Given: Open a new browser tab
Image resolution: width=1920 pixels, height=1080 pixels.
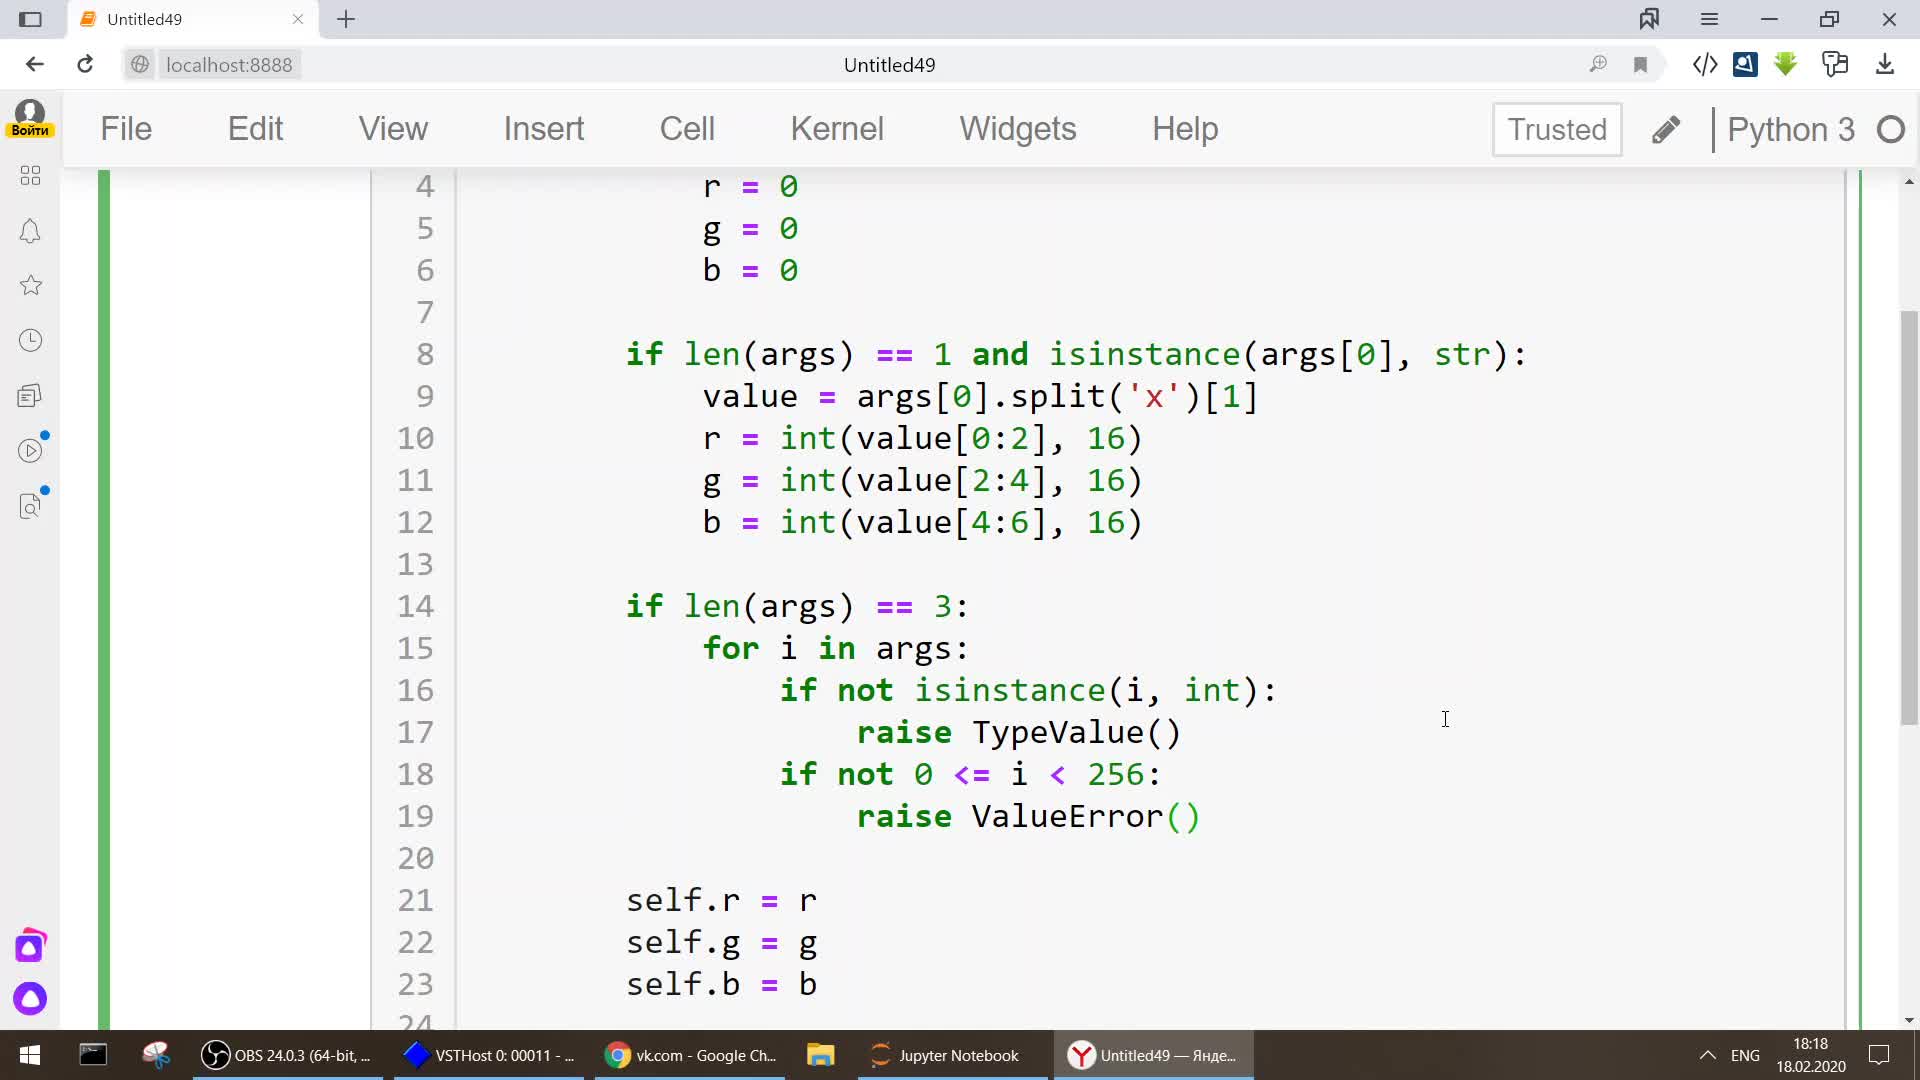Looking at the screenshot, I should click(346, 19).
